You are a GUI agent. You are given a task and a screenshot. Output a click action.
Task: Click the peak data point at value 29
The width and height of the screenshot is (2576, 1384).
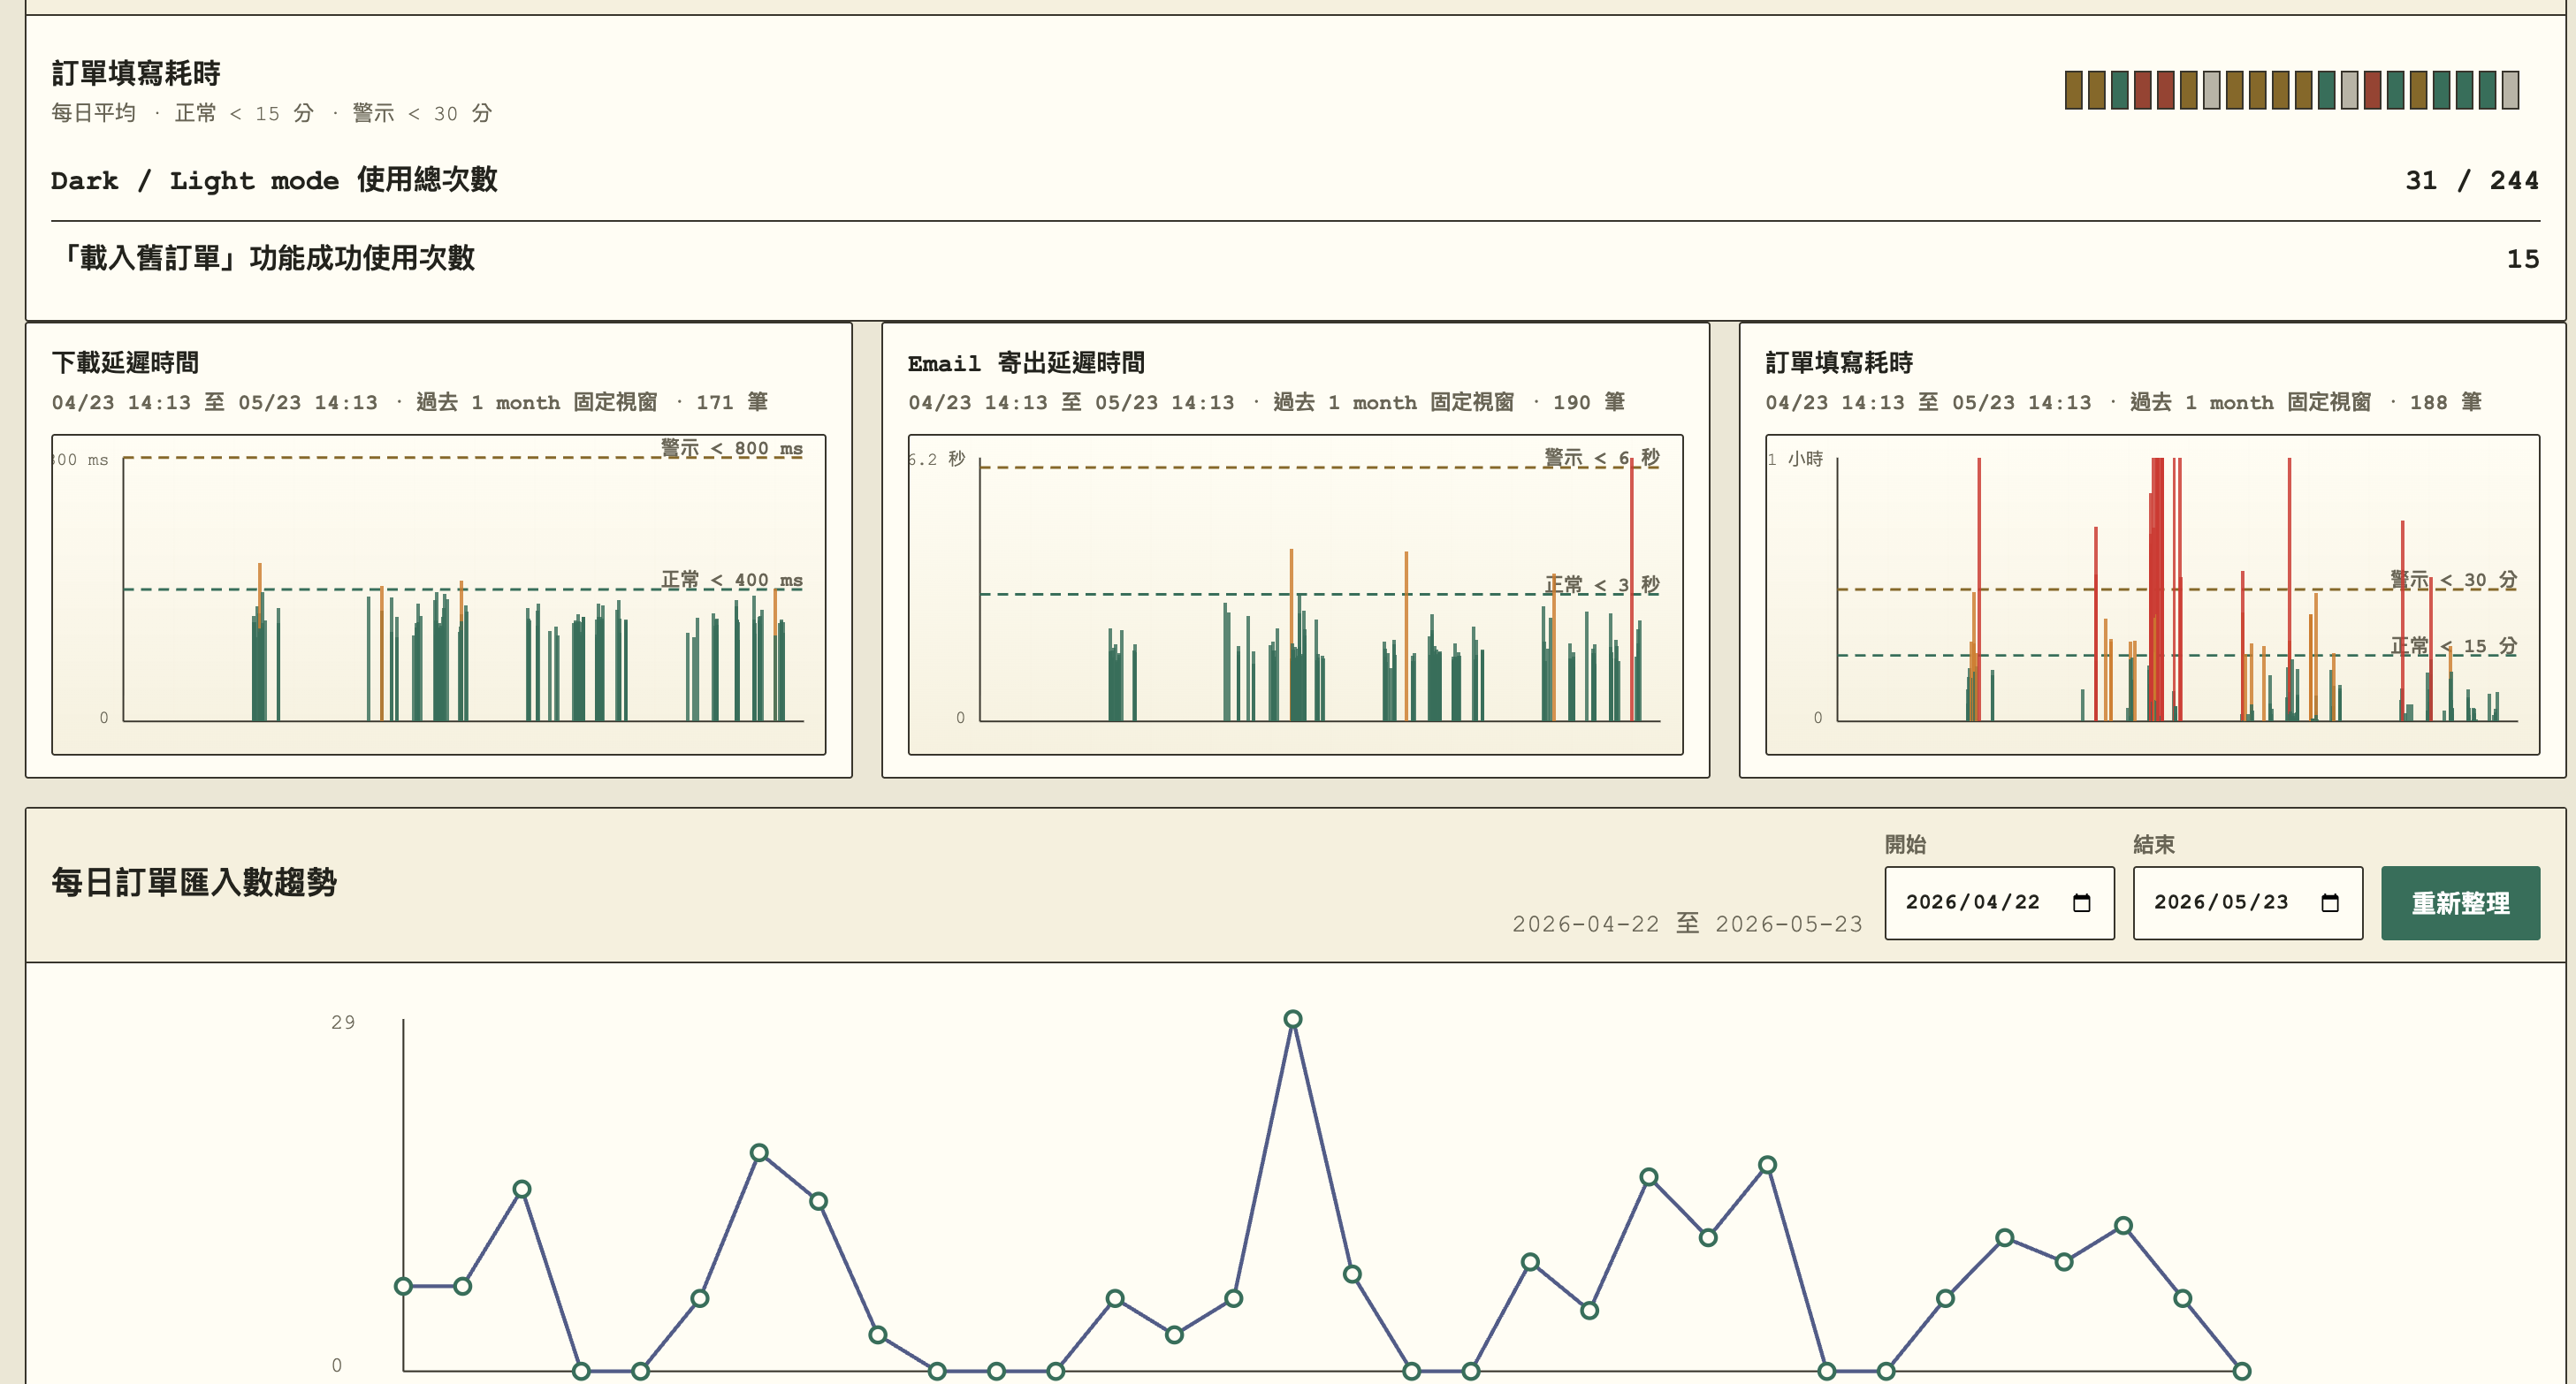point(1293,1019)
